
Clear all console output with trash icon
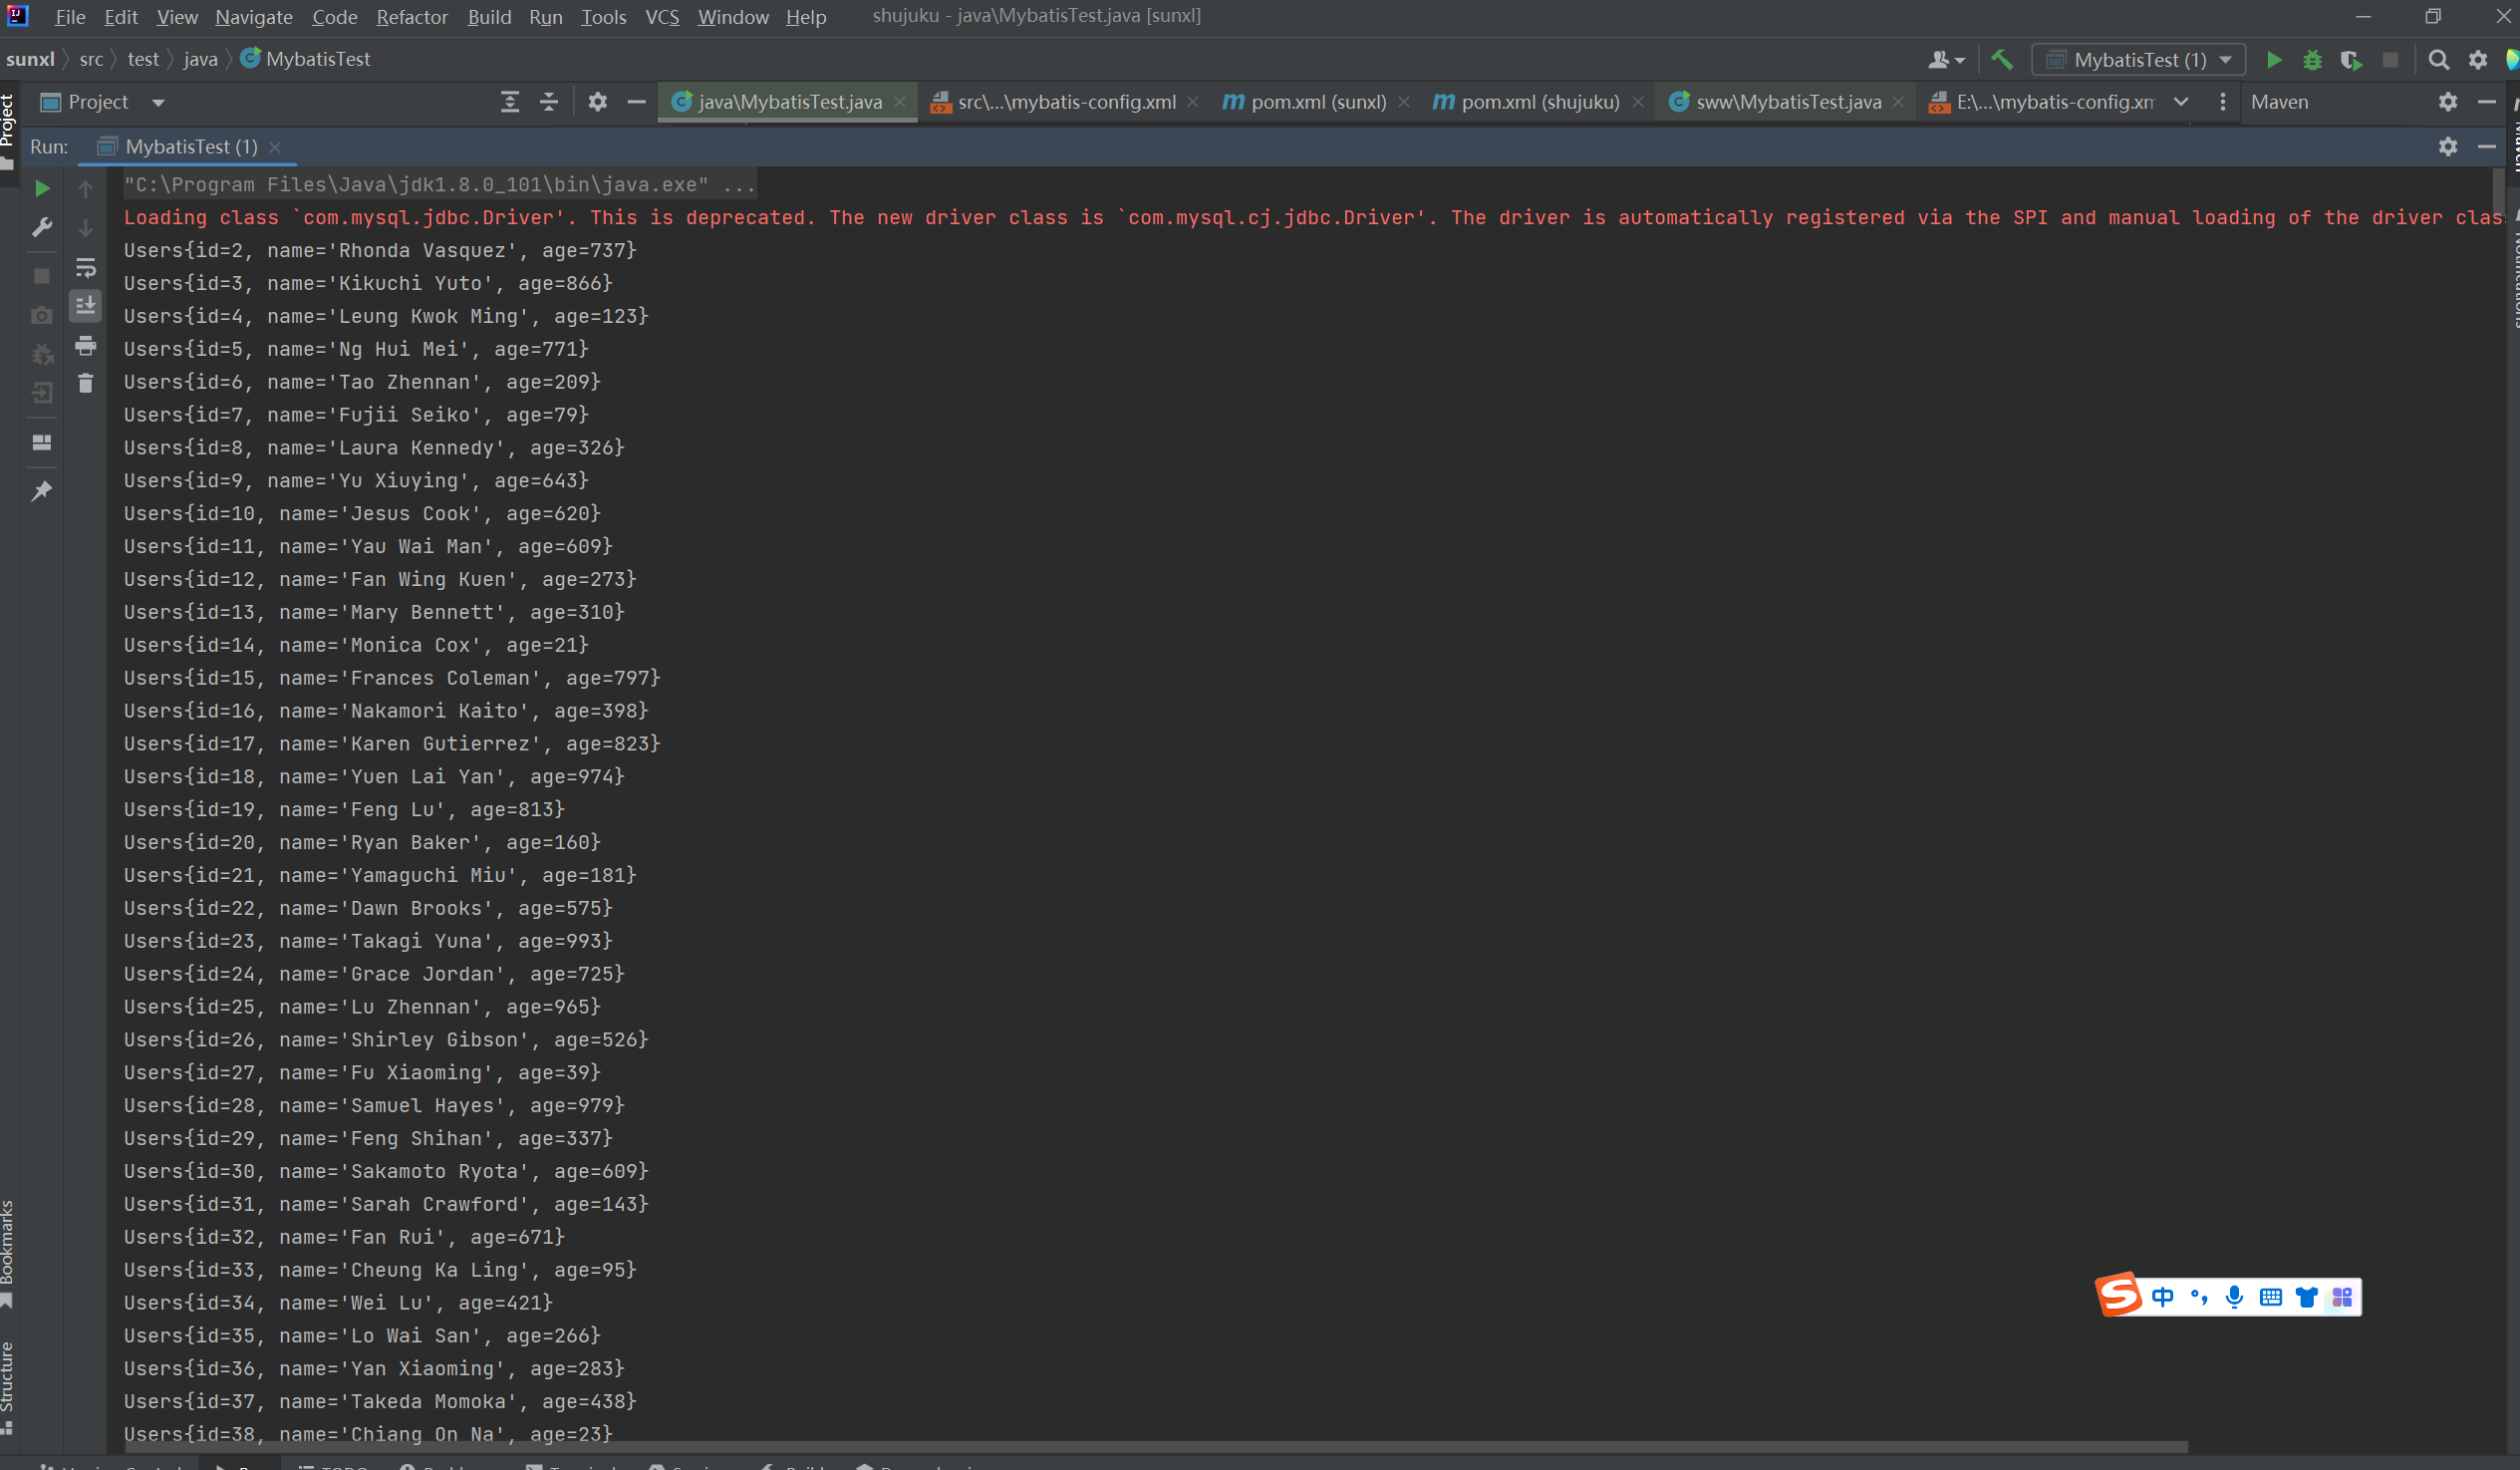(x=86, y=383)
